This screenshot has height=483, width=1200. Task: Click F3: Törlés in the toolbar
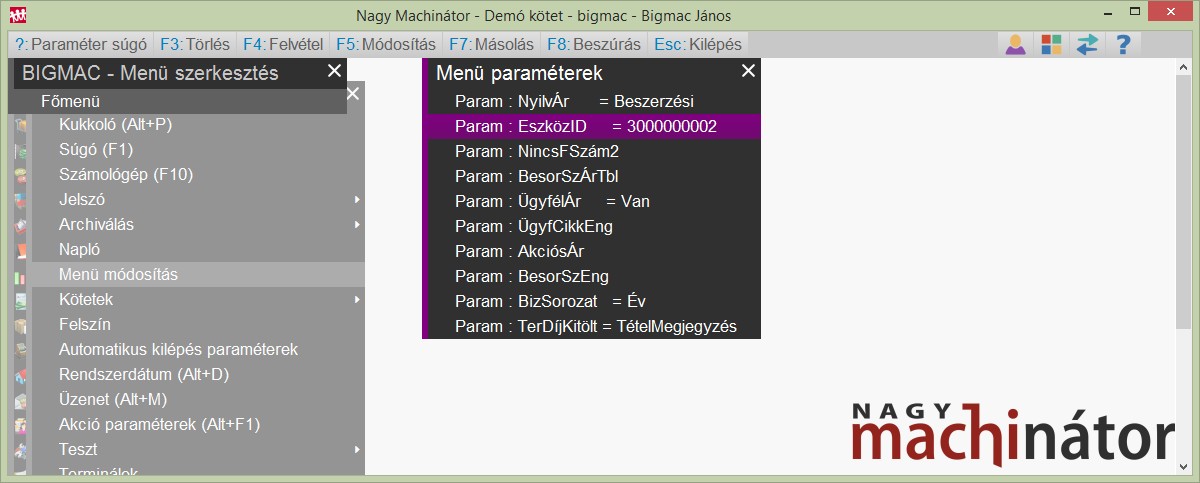(195, 44)
